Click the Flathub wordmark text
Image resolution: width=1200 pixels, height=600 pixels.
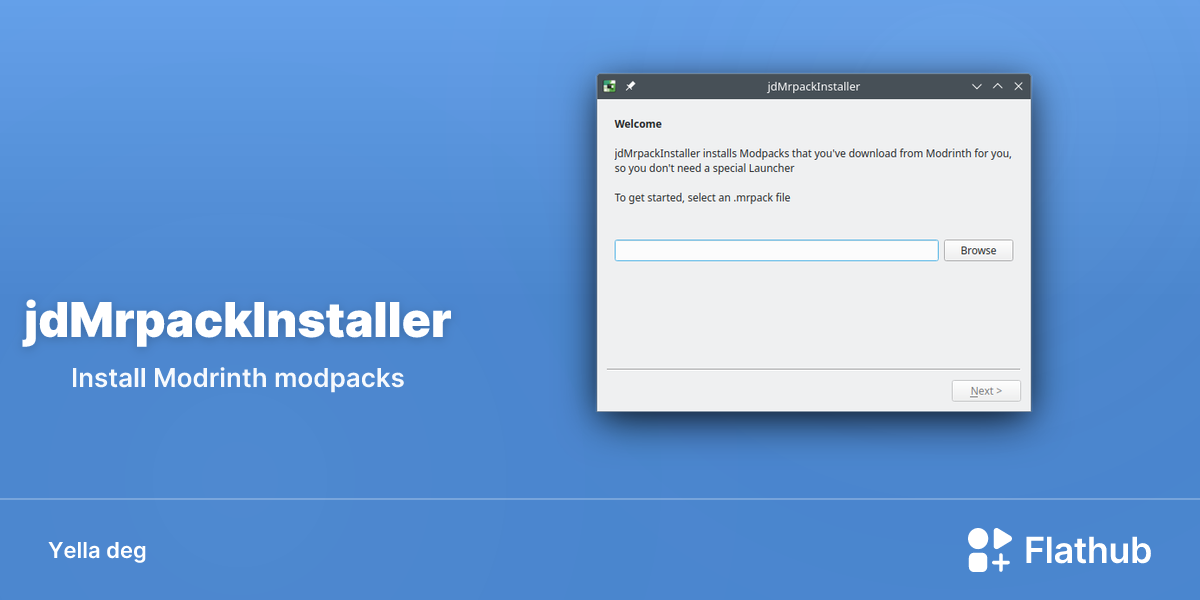[1088, 550]
